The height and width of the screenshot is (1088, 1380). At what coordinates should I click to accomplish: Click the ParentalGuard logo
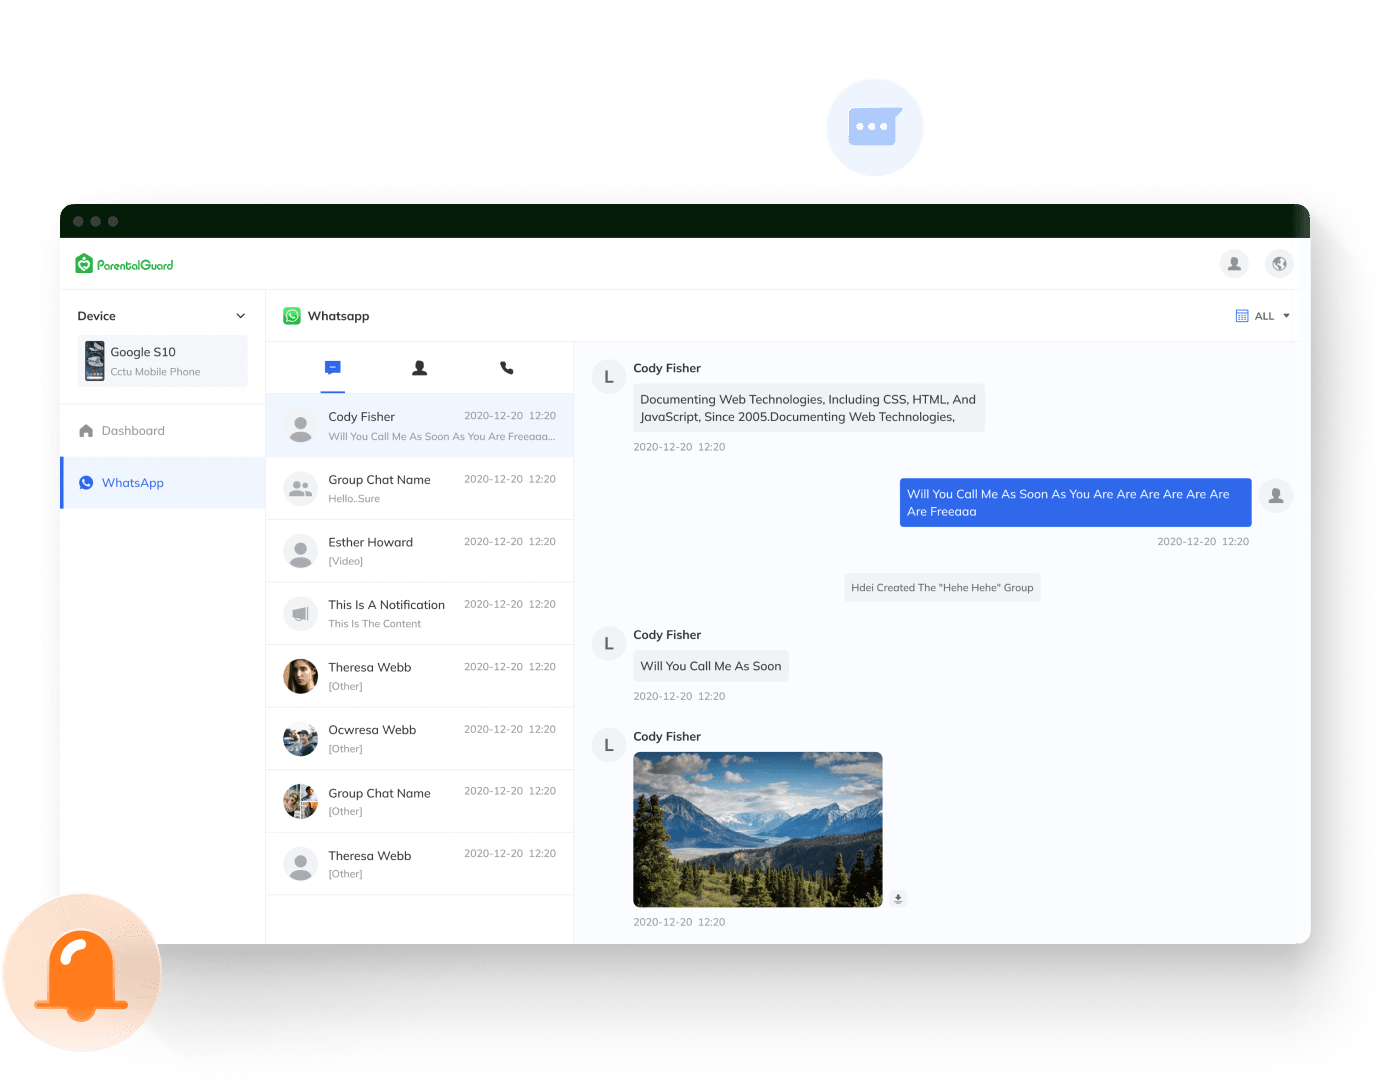124,265
